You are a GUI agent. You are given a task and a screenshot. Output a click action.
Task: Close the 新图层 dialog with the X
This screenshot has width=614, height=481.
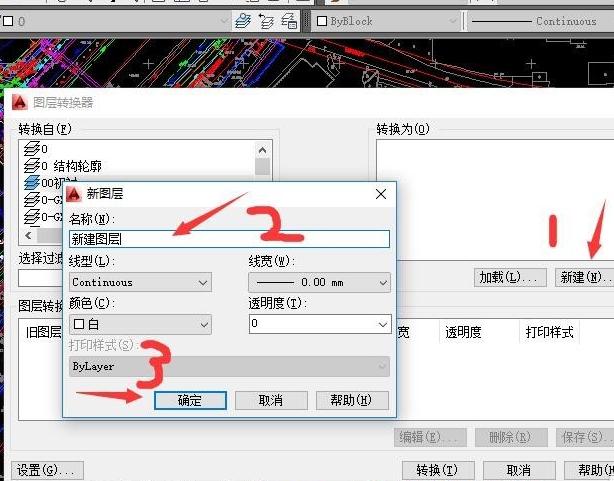point(381,194)
